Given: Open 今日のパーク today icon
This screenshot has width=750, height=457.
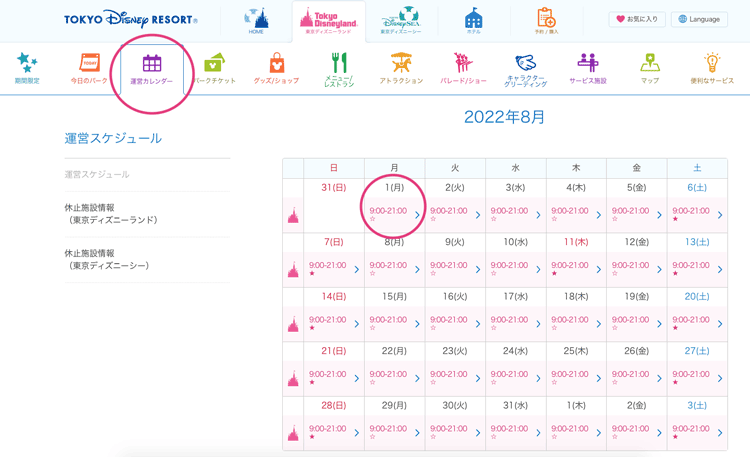Looking at the screenshot, I should [90, 64].
